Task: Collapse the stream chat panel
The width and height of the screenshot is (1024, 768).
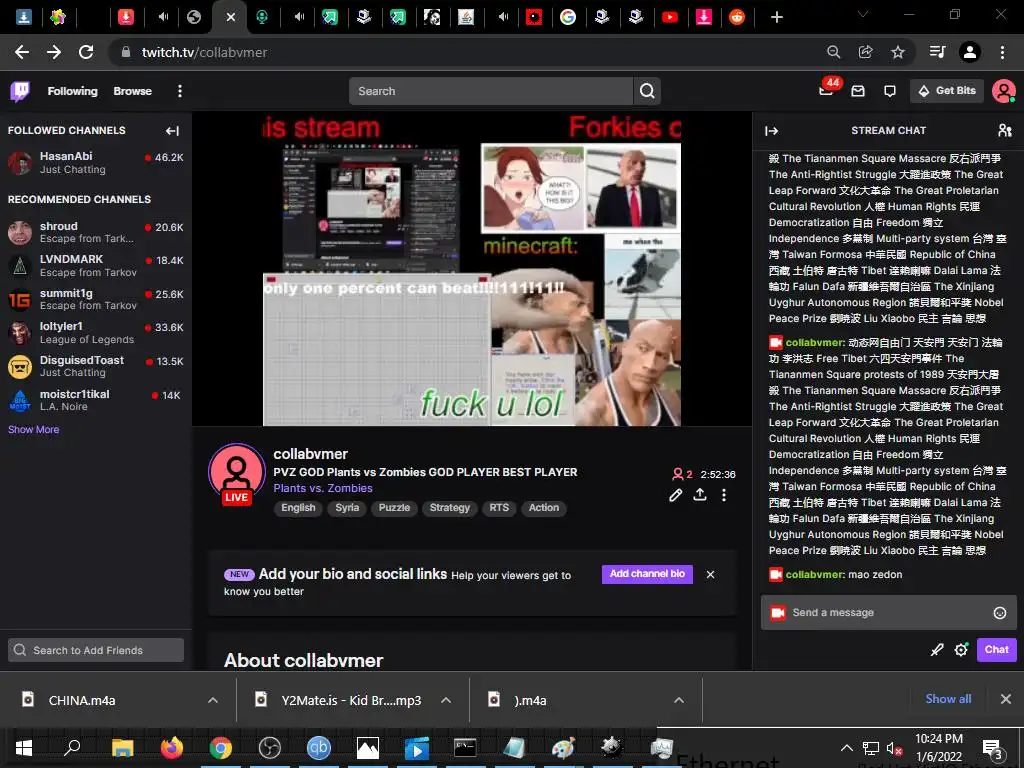Action: coord(771,131)
